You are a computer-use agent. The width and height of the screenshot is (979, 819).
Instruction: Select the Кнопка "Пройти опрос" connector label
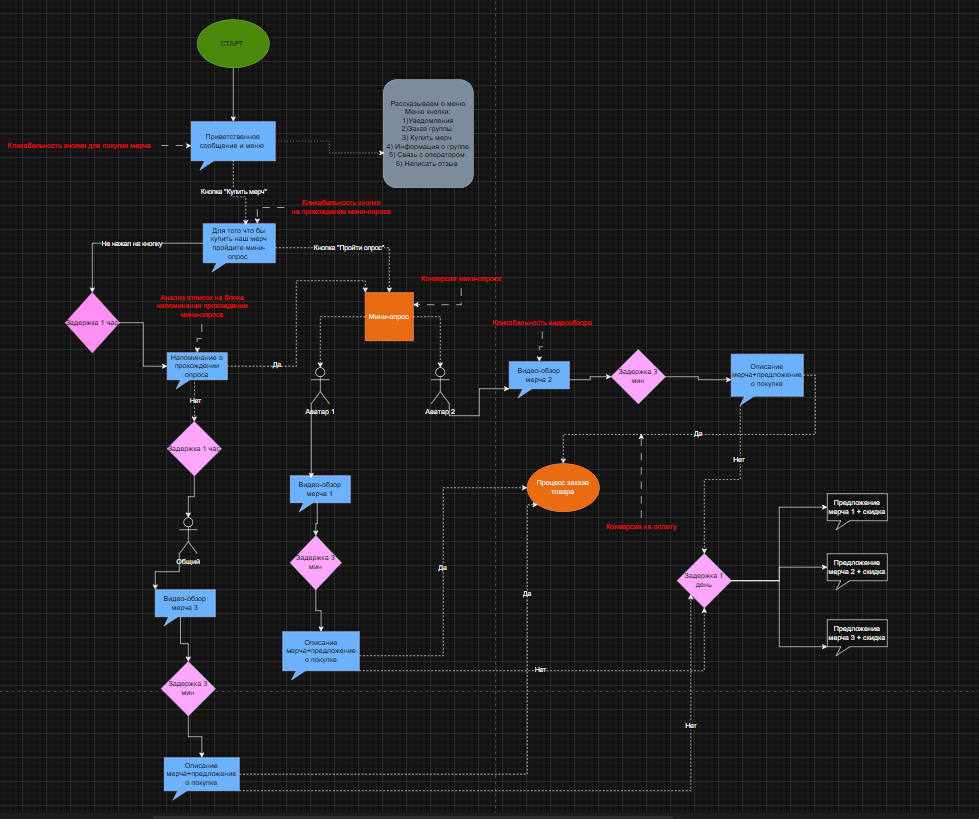(x=349, y=247)
